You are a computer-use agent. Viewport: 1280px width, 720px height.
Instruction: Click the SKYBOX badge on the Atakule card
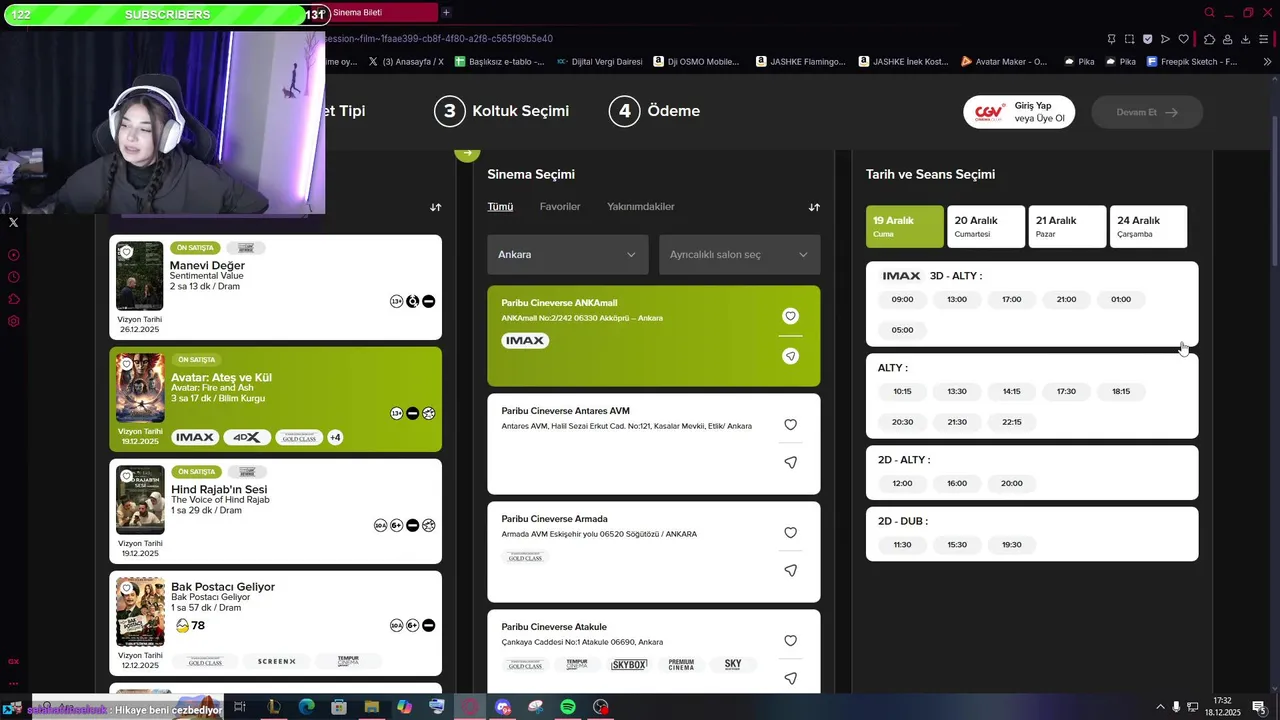(x=629, y=665)
